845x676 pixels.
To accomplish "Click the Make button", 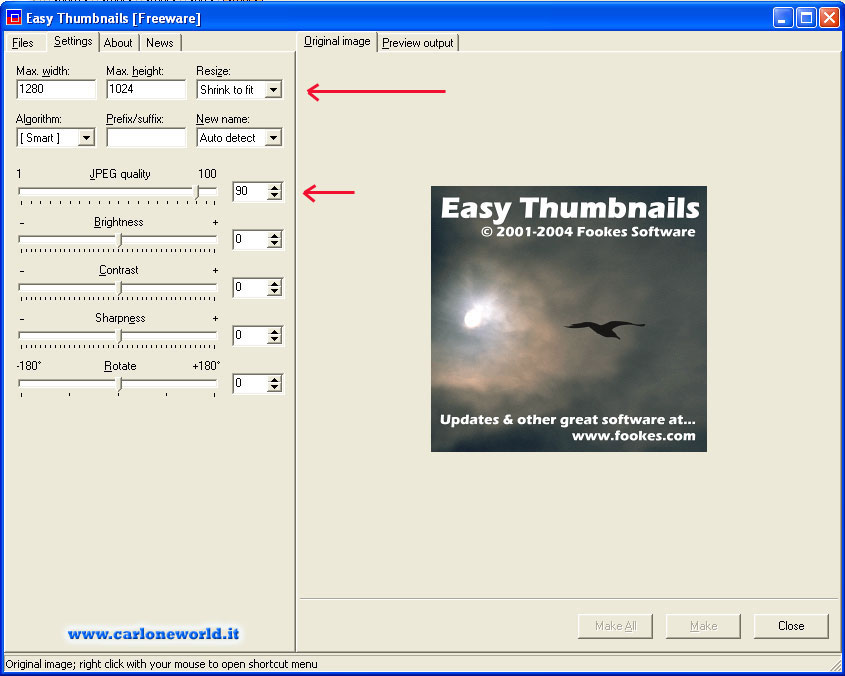I will (x=703, y=626).
